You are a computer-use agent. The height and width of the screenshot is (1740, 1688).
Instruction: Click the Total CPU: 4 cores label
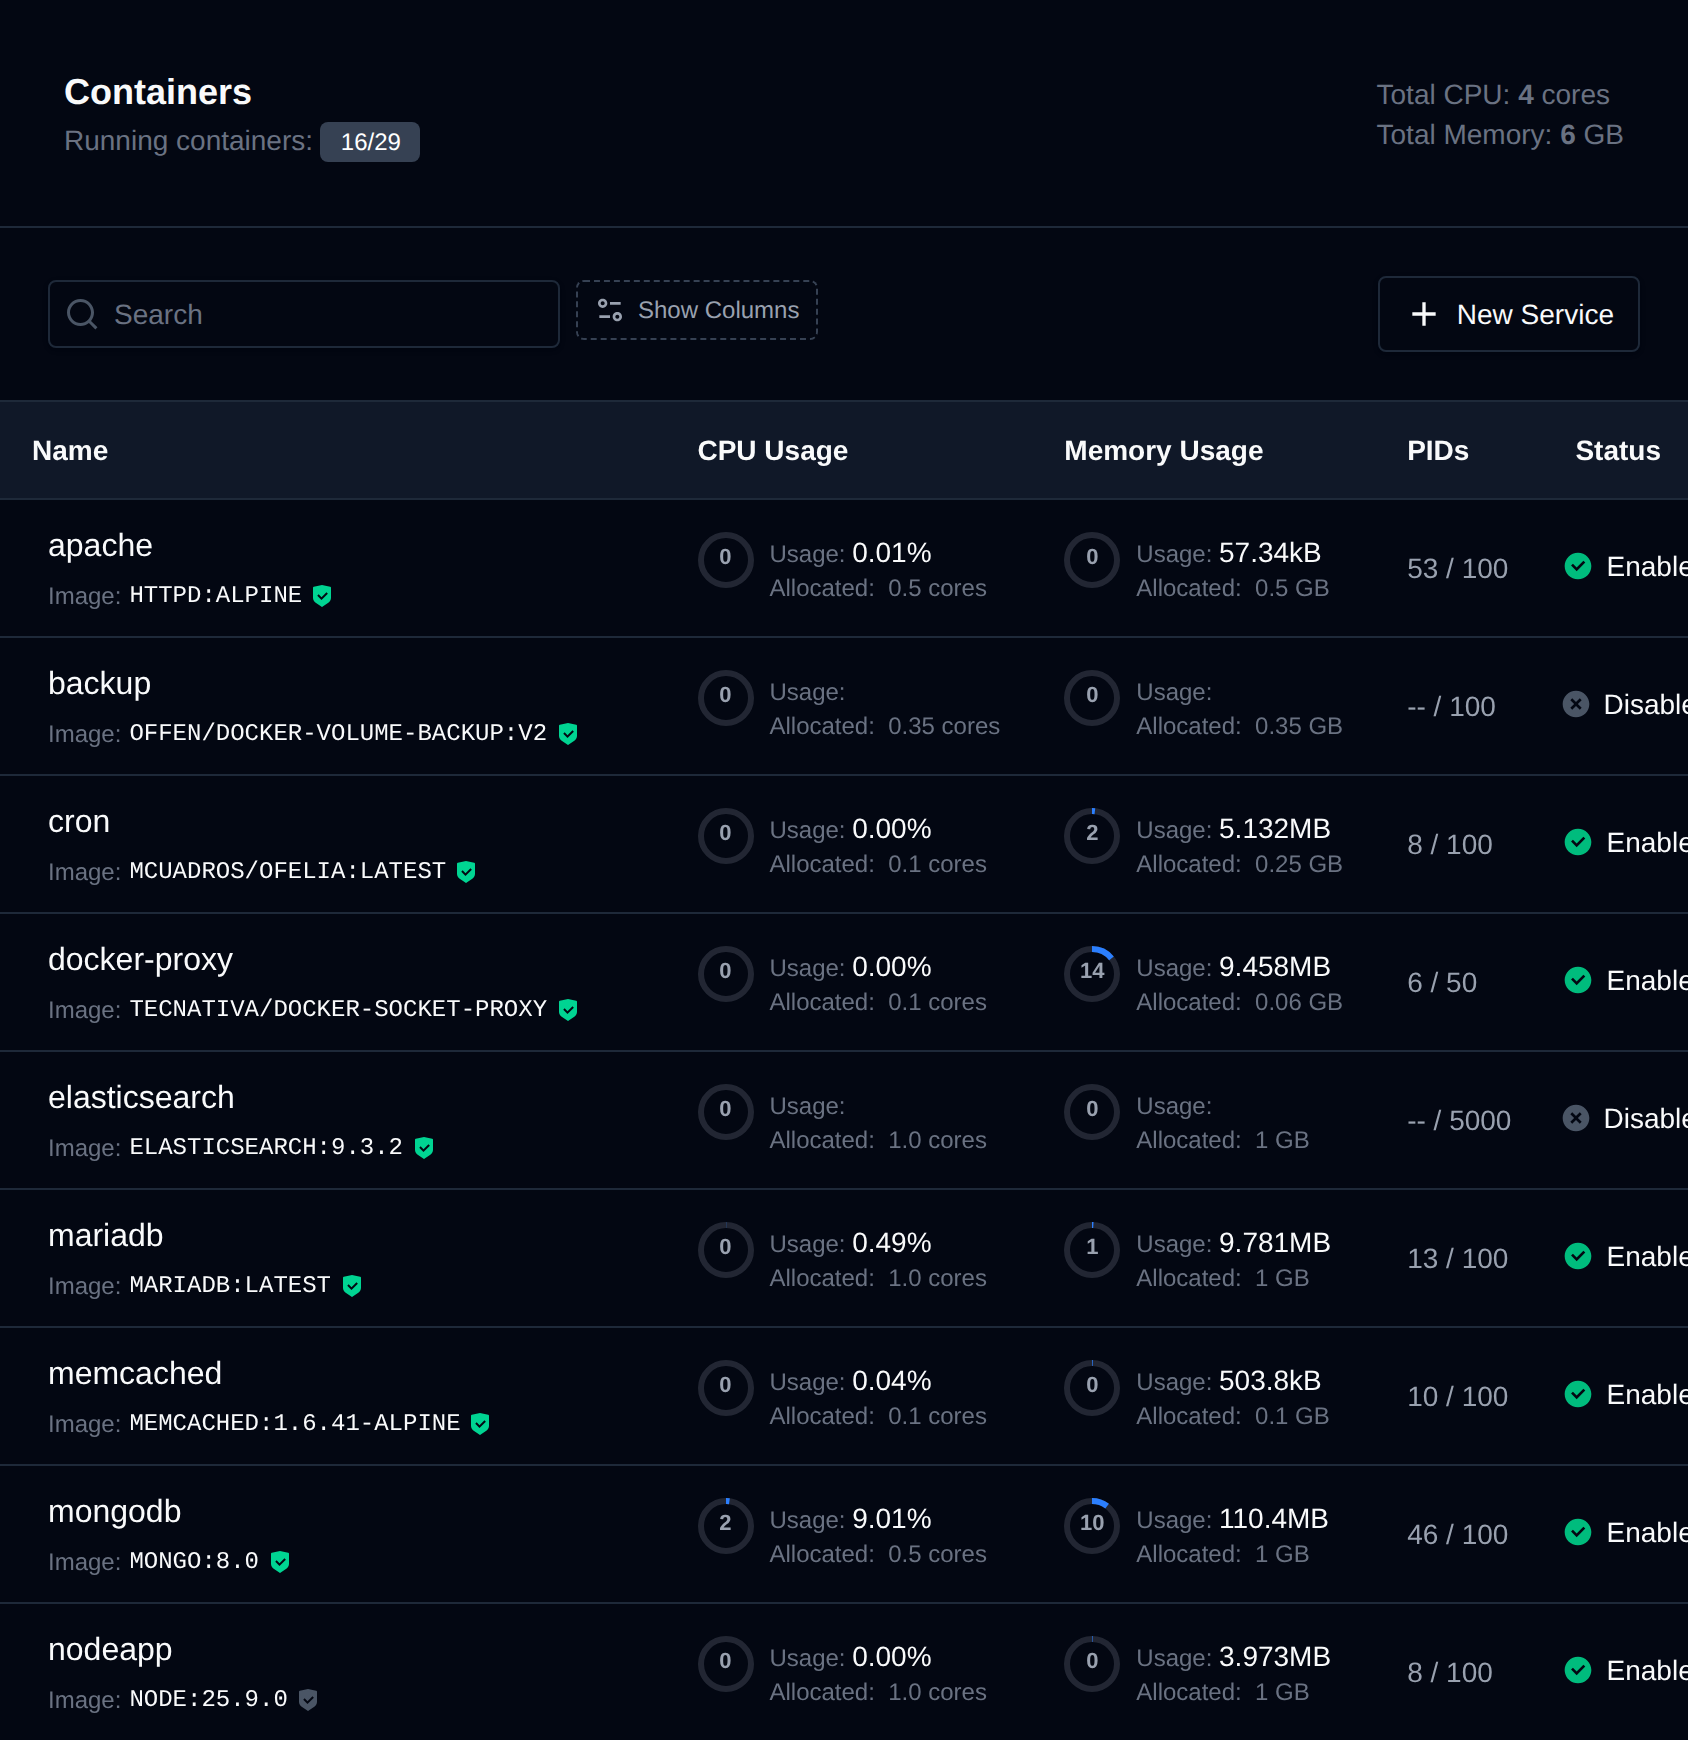(1493, 95)
